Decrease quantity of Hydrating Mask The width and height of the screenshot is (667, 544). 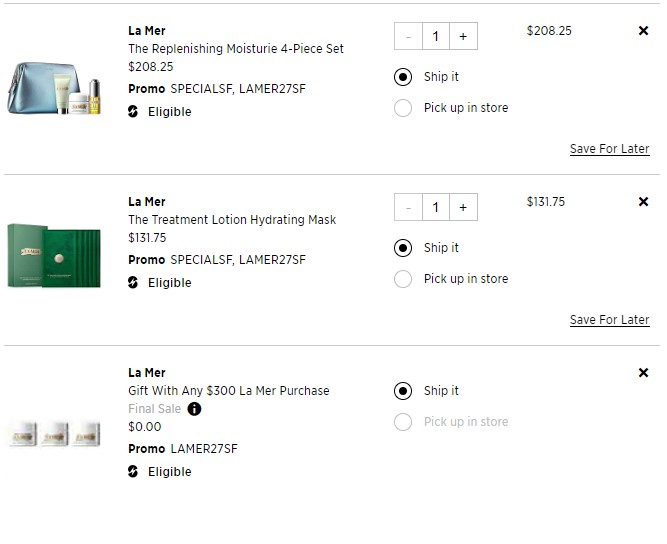pos(408,207)
